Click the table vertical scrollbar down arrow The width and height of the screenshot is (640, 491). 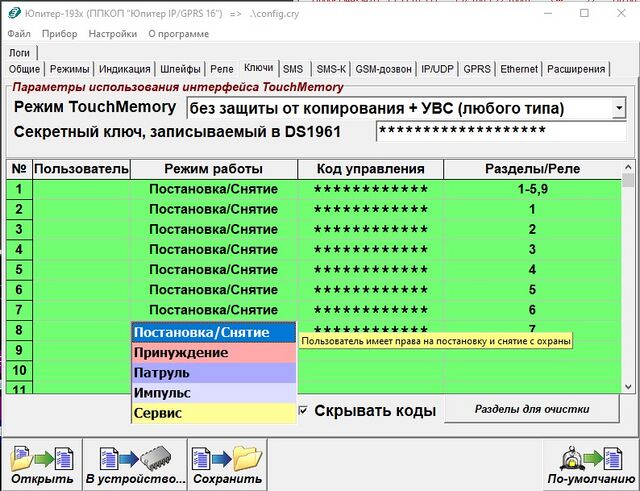coord(628,386)
